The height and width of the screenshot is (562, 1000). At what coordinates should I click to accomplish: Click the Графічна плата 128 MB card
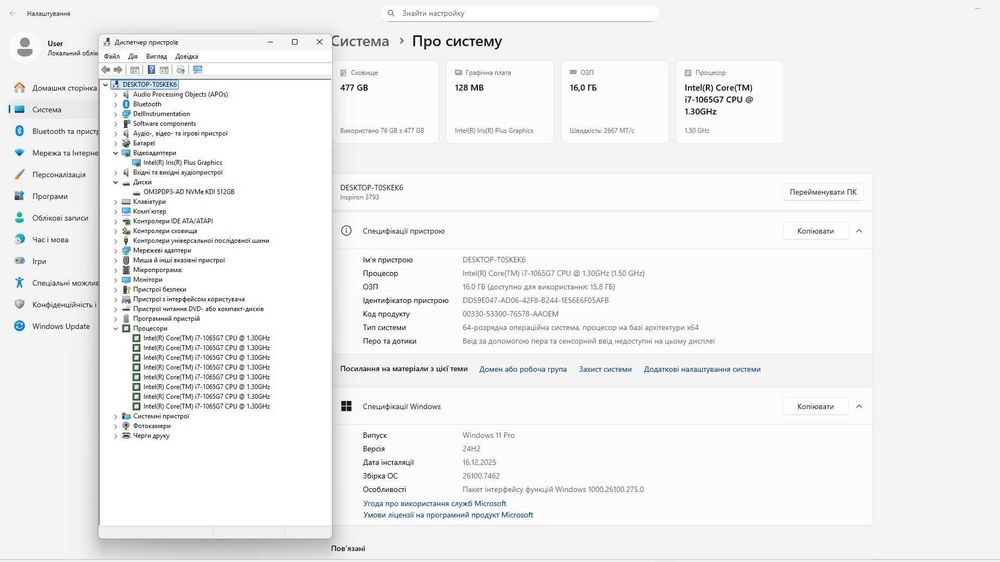click(x=500, y=102)
